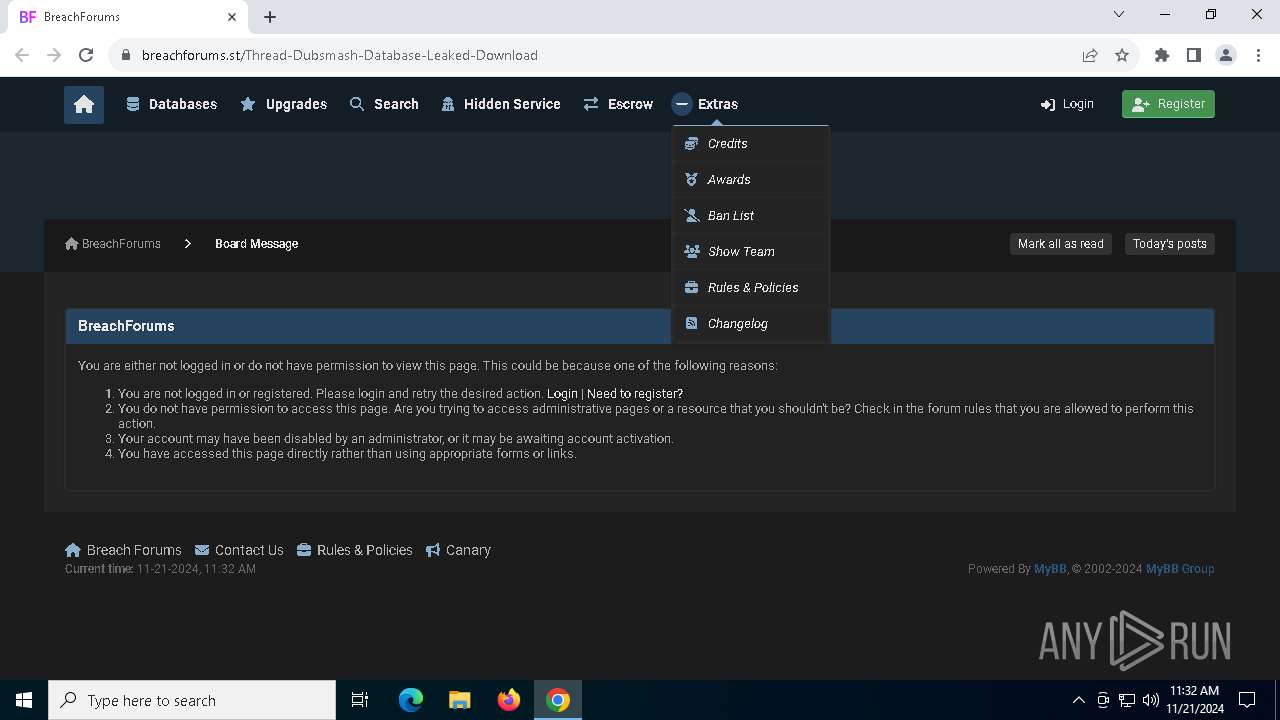Viewport: 1280px width, 720px height.
Task: Reload the page with the refresh icon
Action: click(86, 55)
